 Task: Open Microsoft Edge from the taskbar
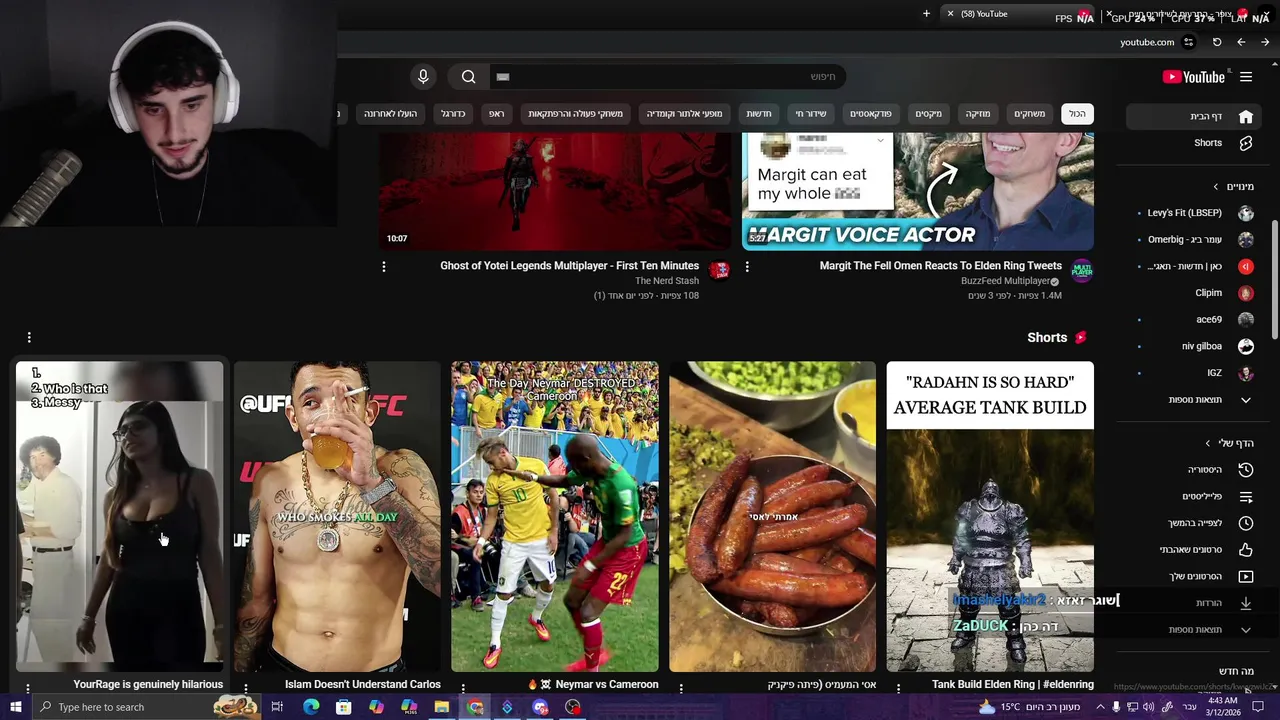pyautogui.click(x=311, y=707)
